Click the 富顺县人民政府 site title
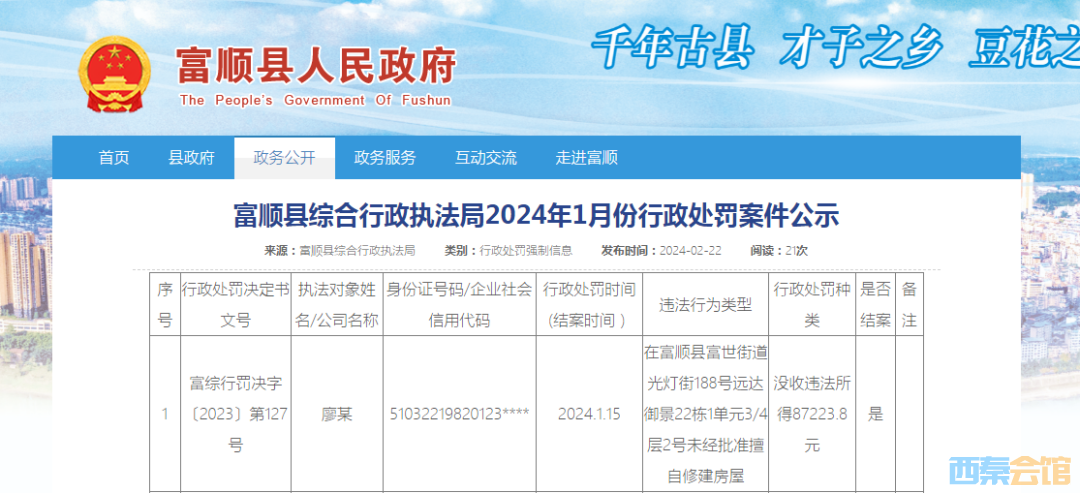This screenshot has height=493, width=1080. (315, 66)
